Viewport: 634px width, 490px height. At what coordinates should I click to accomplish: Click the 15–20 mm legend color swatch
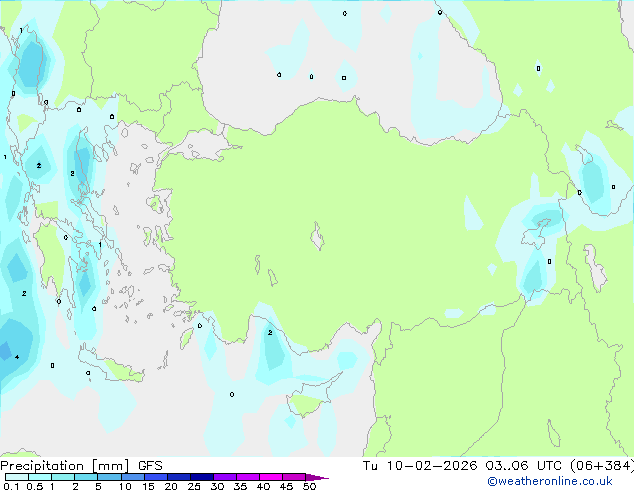point(155,477)
